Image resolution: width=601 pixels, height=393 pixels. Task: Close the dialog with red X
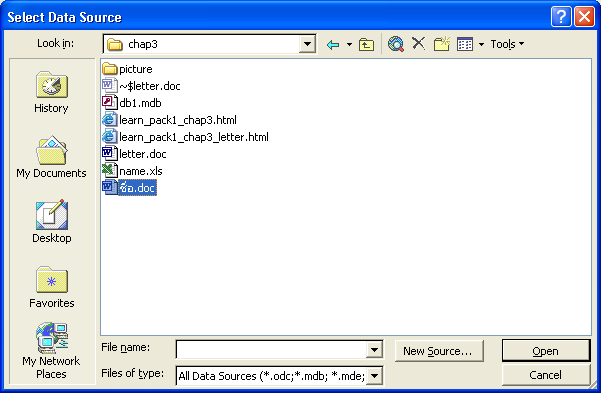coord(584,17)
